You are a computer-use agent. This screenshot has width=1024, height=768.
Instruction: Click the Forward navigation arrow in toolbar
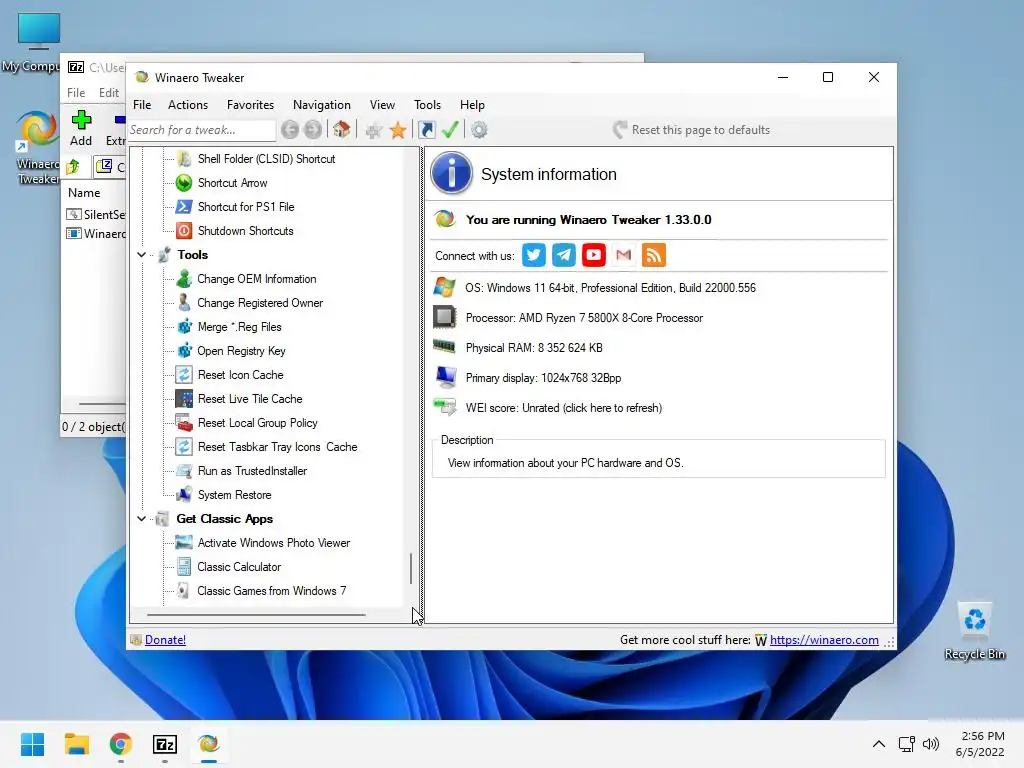click(313, 130)
